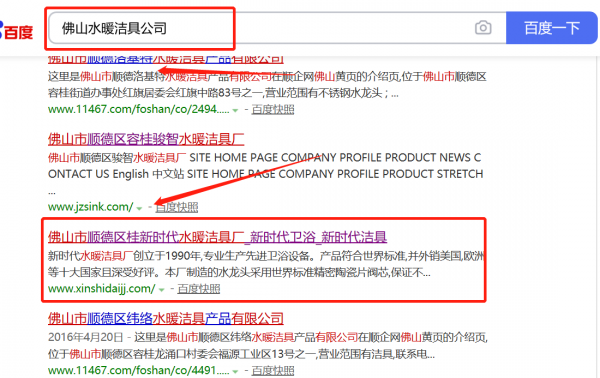Viewport: 600px width, 378px height.
Task: Open 佛山市顺德区桂新时代水暖洁具厂 result title
Action: (x=217, y=237)
